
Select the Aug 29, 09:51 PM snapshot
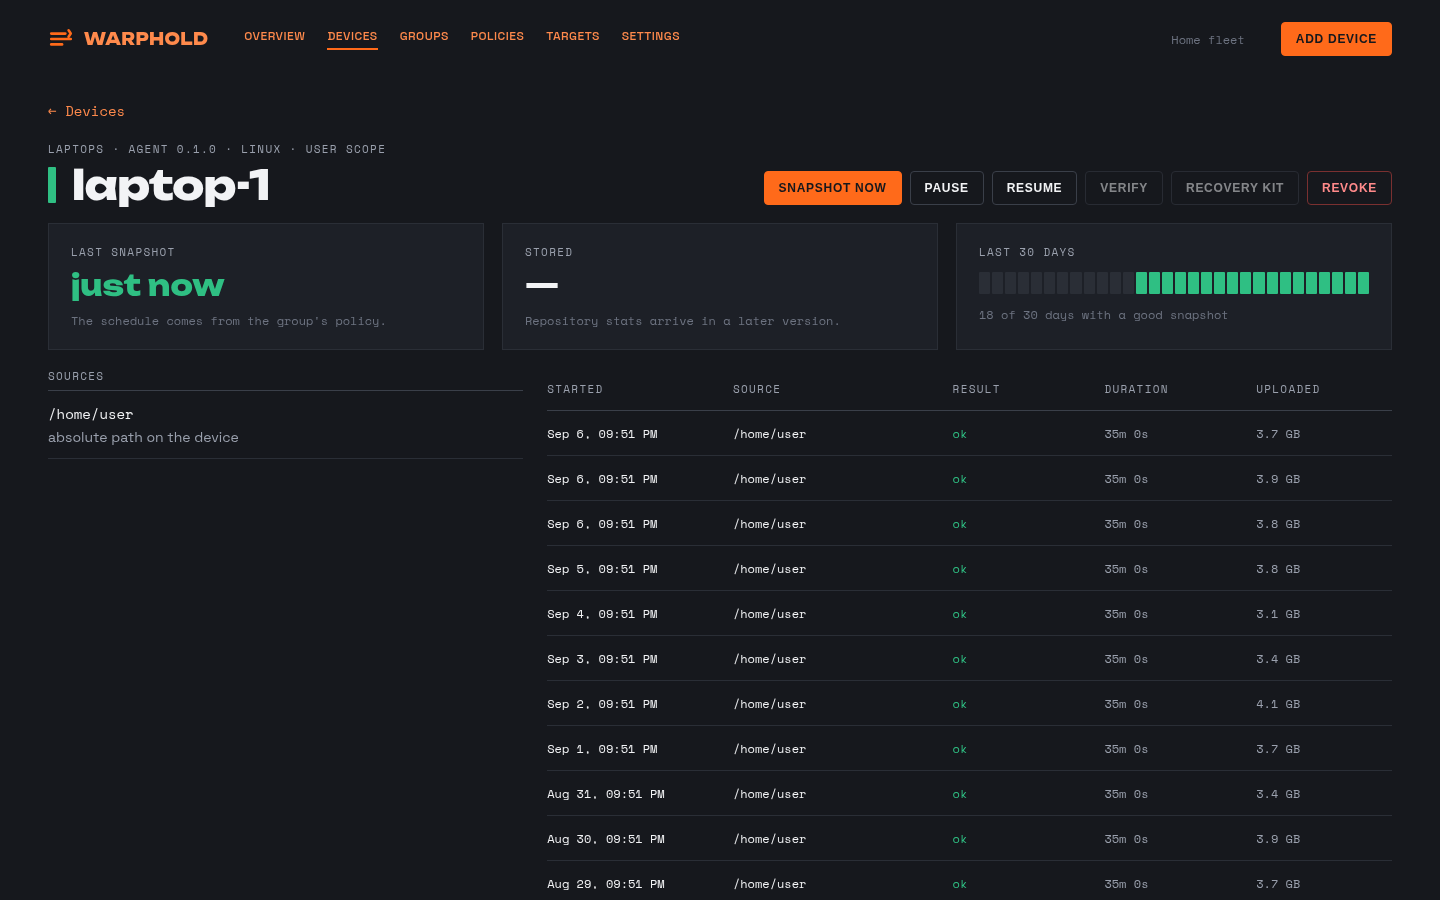click(x=969, y=881)
